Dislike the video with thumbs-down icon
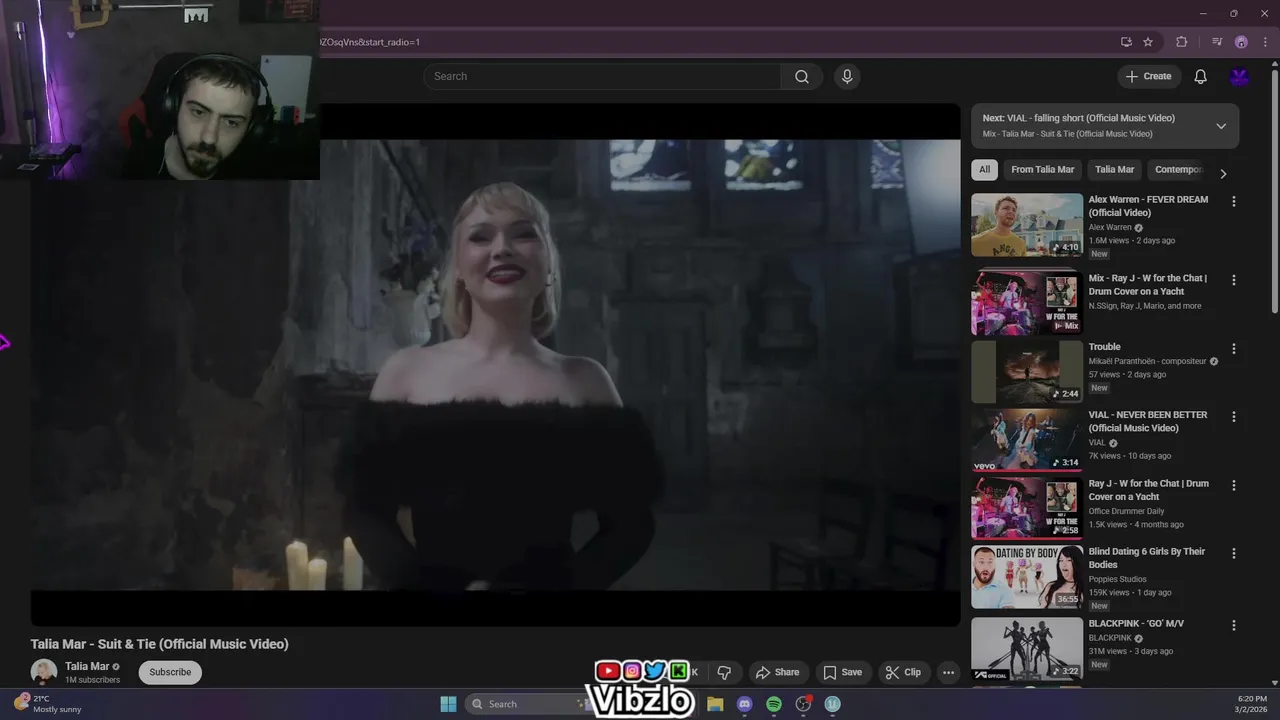Screen dimensions: 1280x720 724,673
